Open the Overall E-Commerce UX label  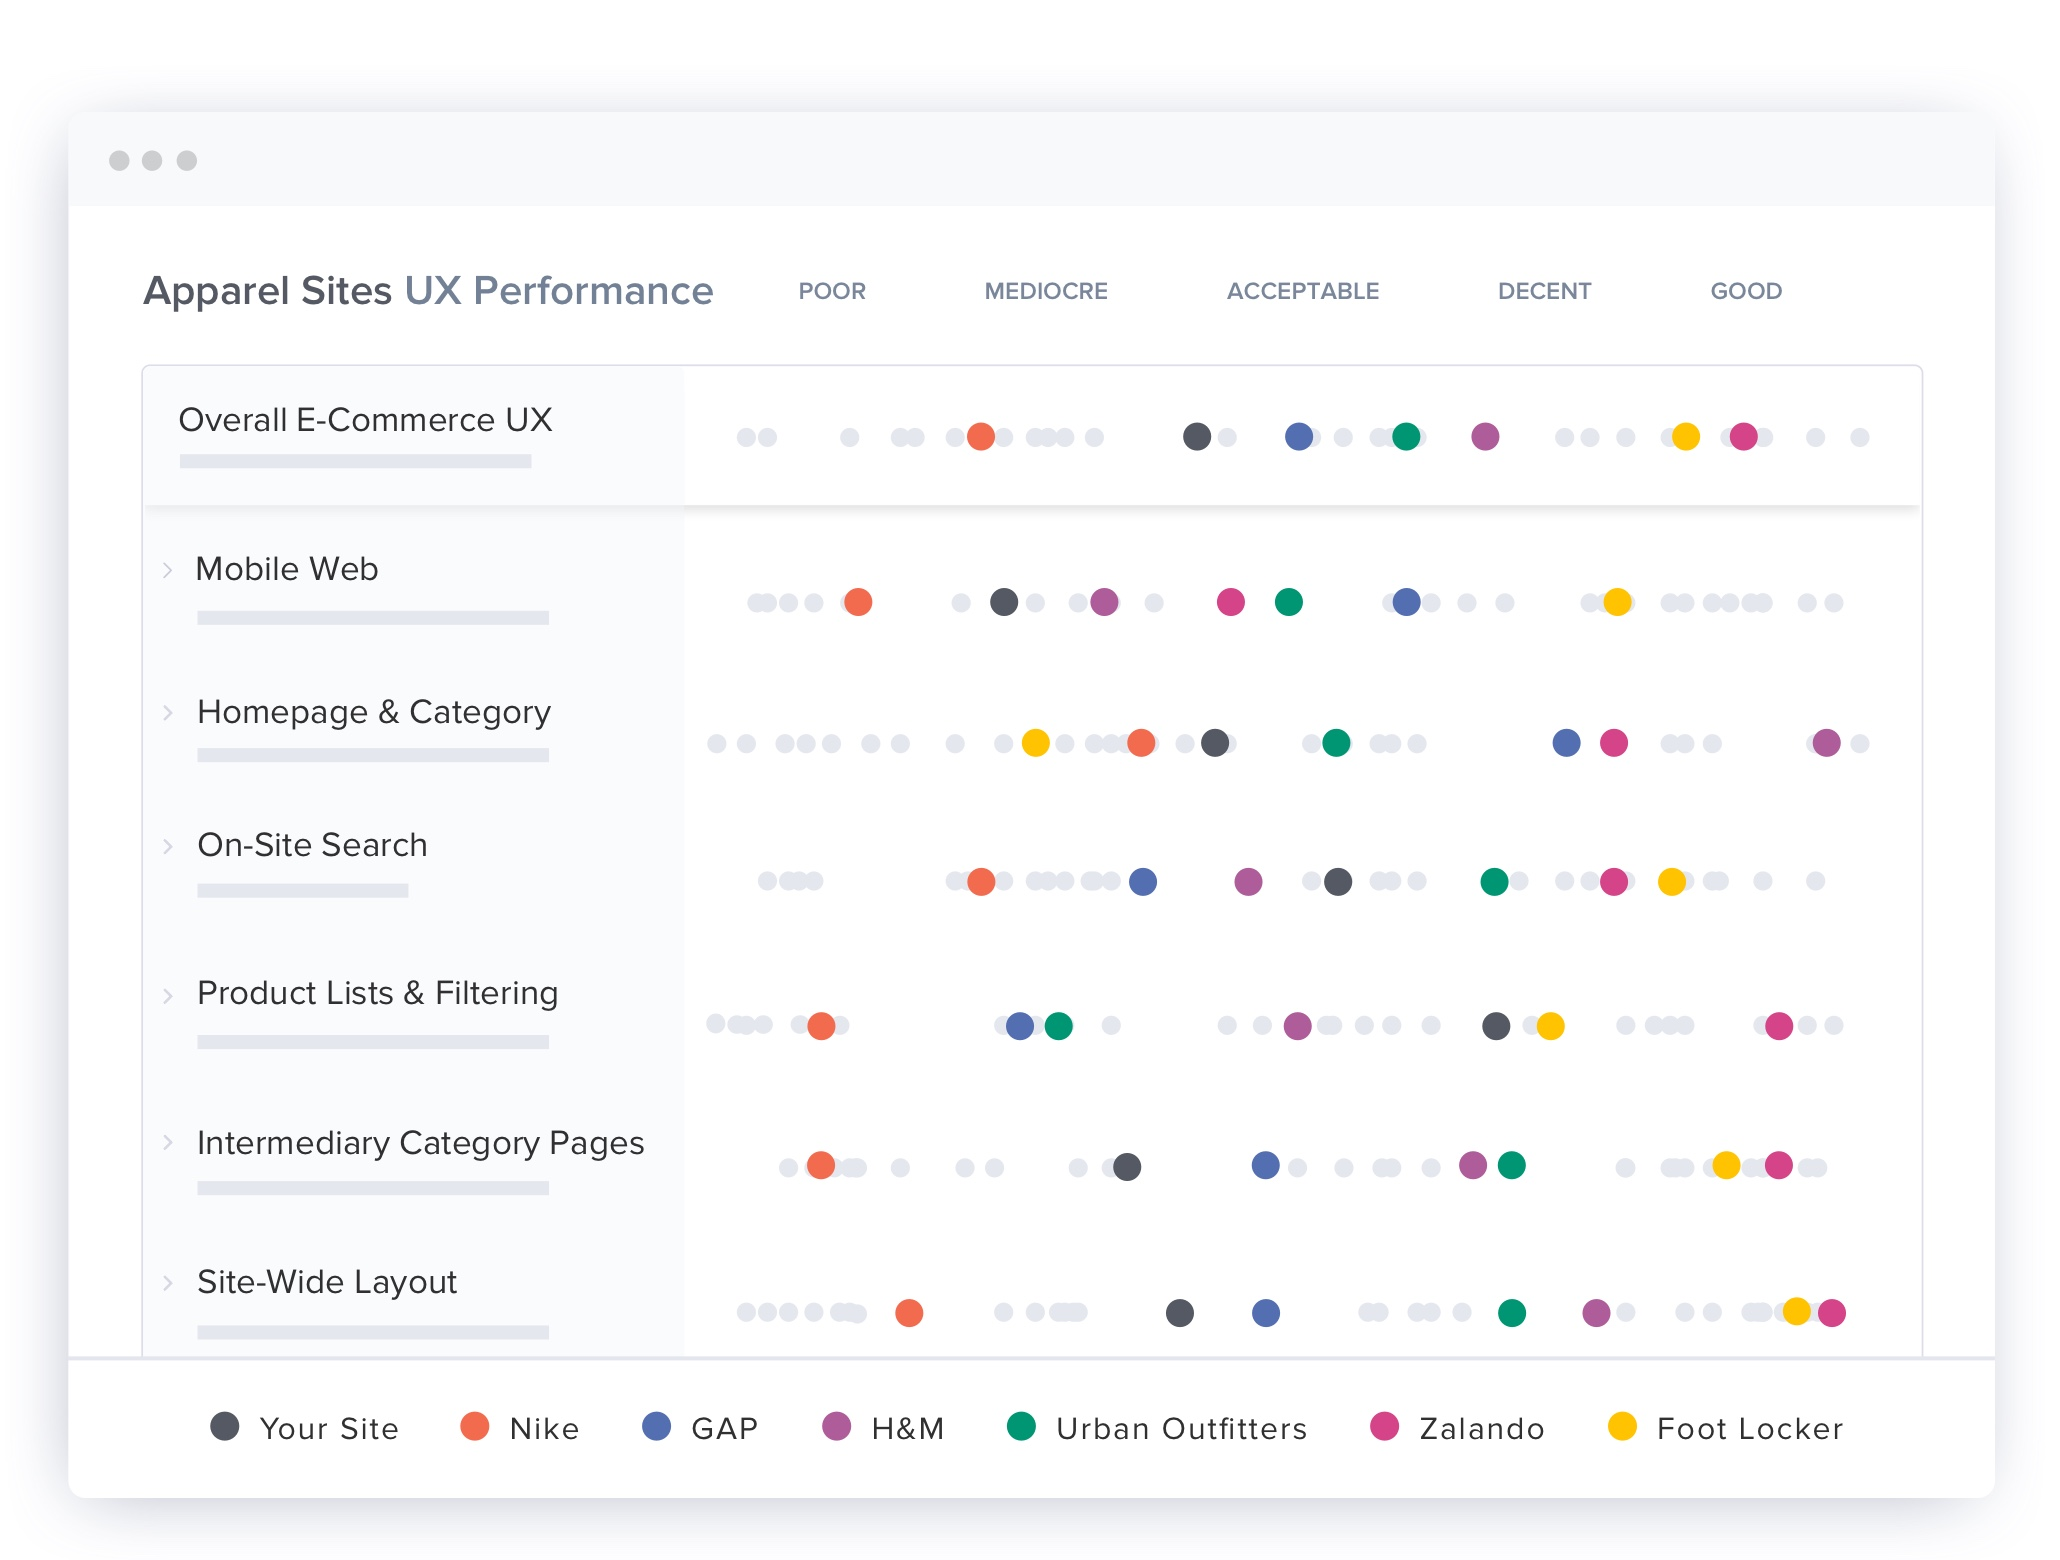tap(365, 420)
